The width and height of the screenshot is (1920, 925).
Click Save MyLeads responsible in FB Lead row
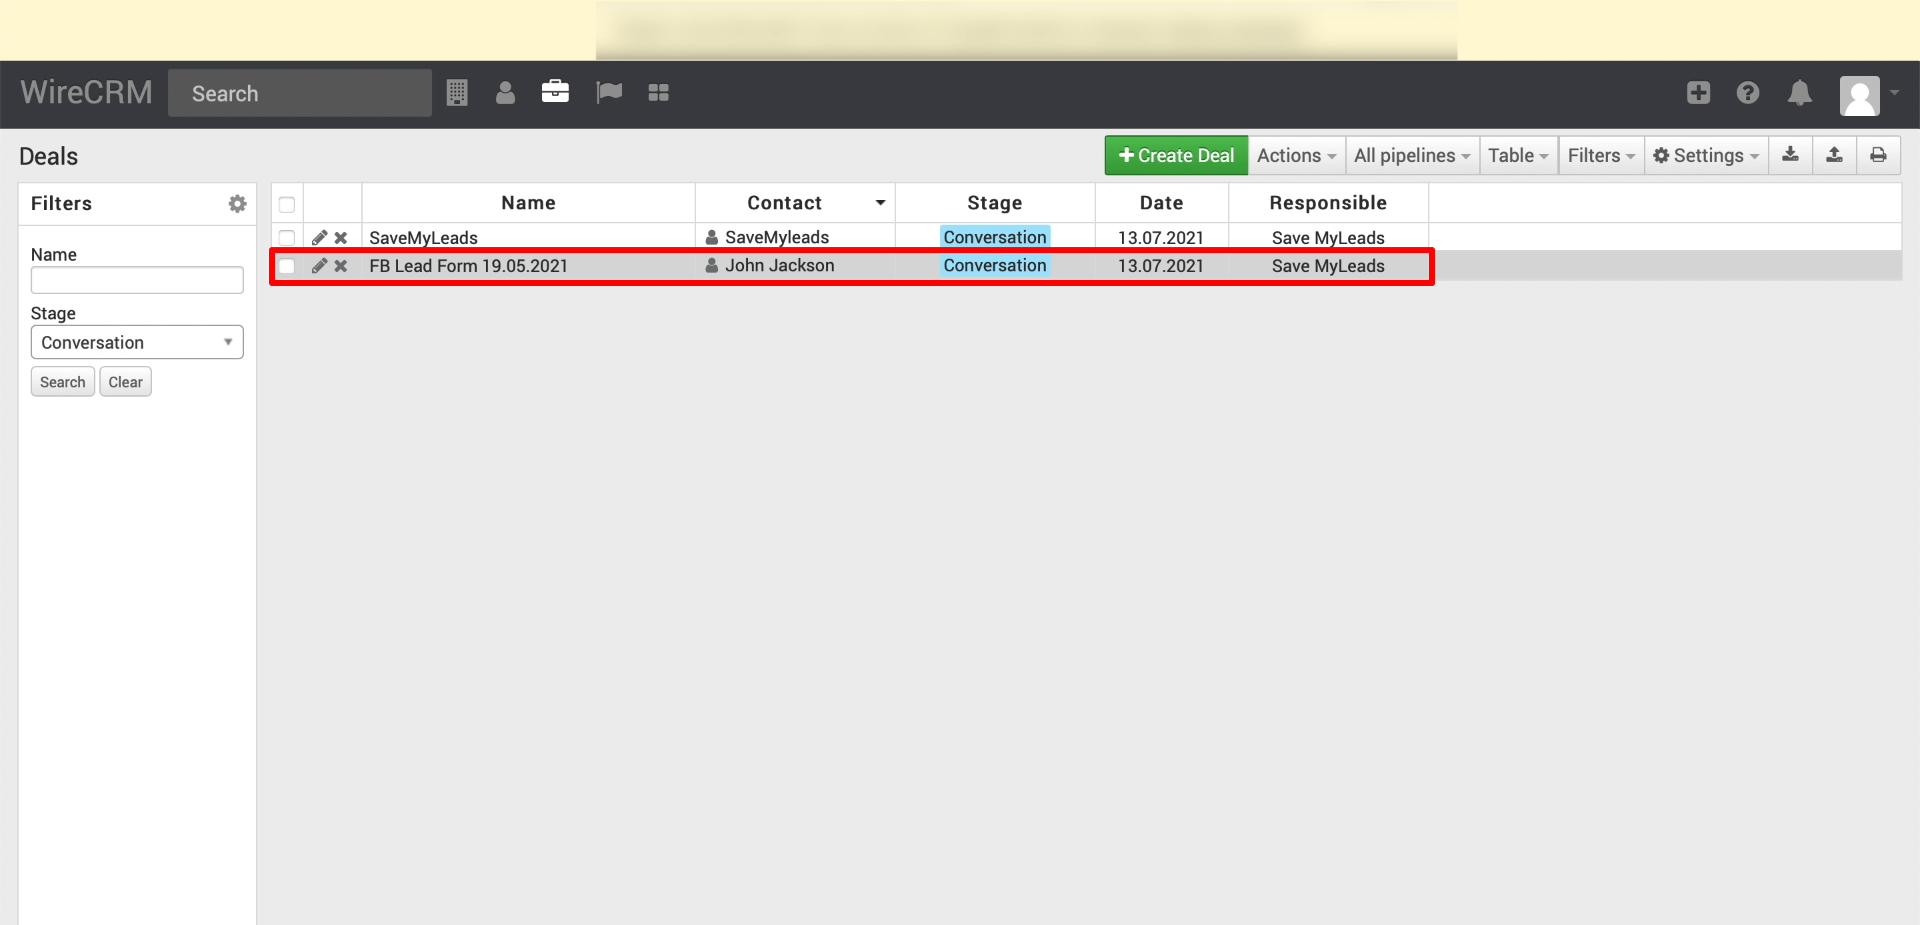(1328, 266)
